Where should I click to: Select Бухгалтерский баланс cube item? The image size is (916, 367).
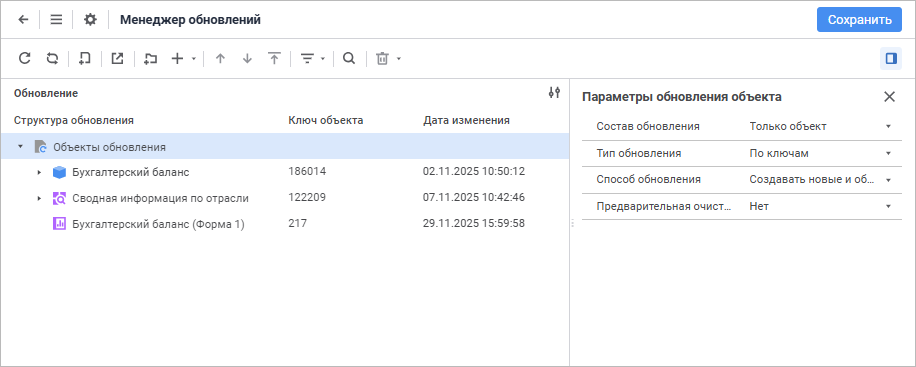tap(131, 172)
